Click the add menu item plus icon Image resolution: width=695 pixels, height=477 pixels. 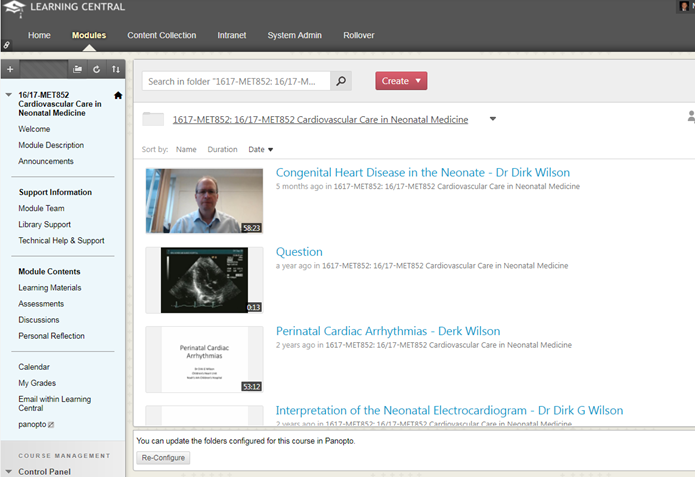coord(10,69)
